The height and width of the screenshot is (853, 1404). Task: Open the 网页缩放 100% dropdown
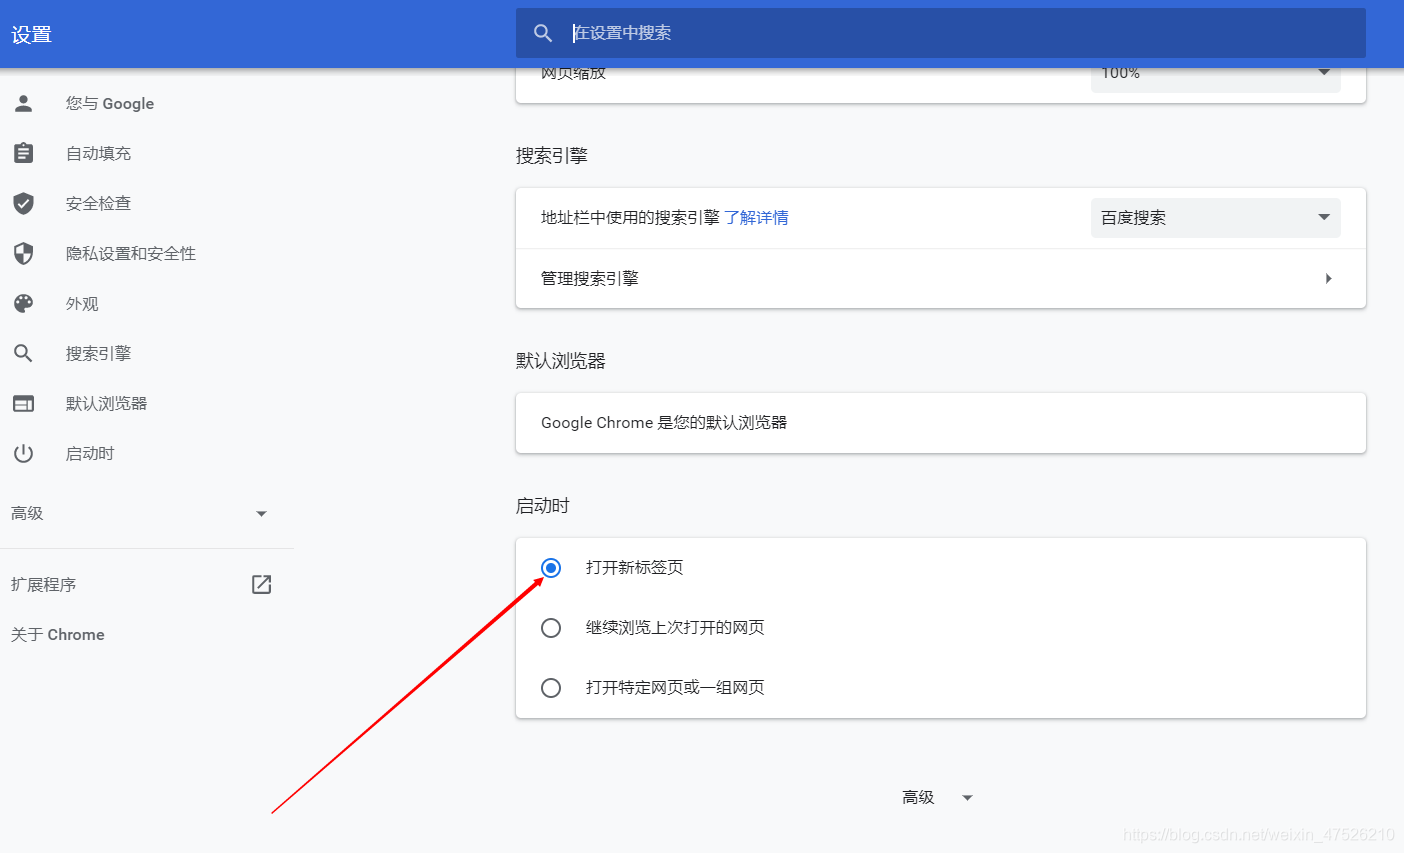[1215, 79]
